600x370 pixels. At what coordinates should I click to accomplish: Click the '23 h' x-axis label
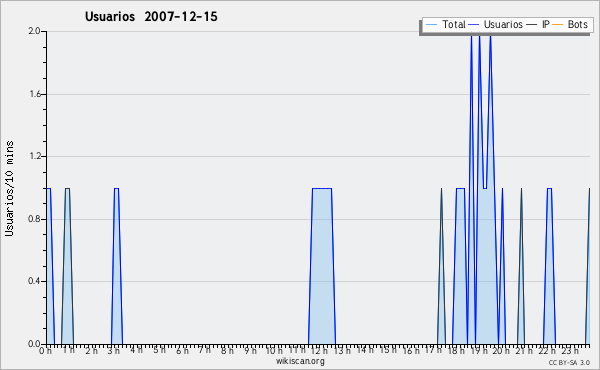click(x=570, y=350)
